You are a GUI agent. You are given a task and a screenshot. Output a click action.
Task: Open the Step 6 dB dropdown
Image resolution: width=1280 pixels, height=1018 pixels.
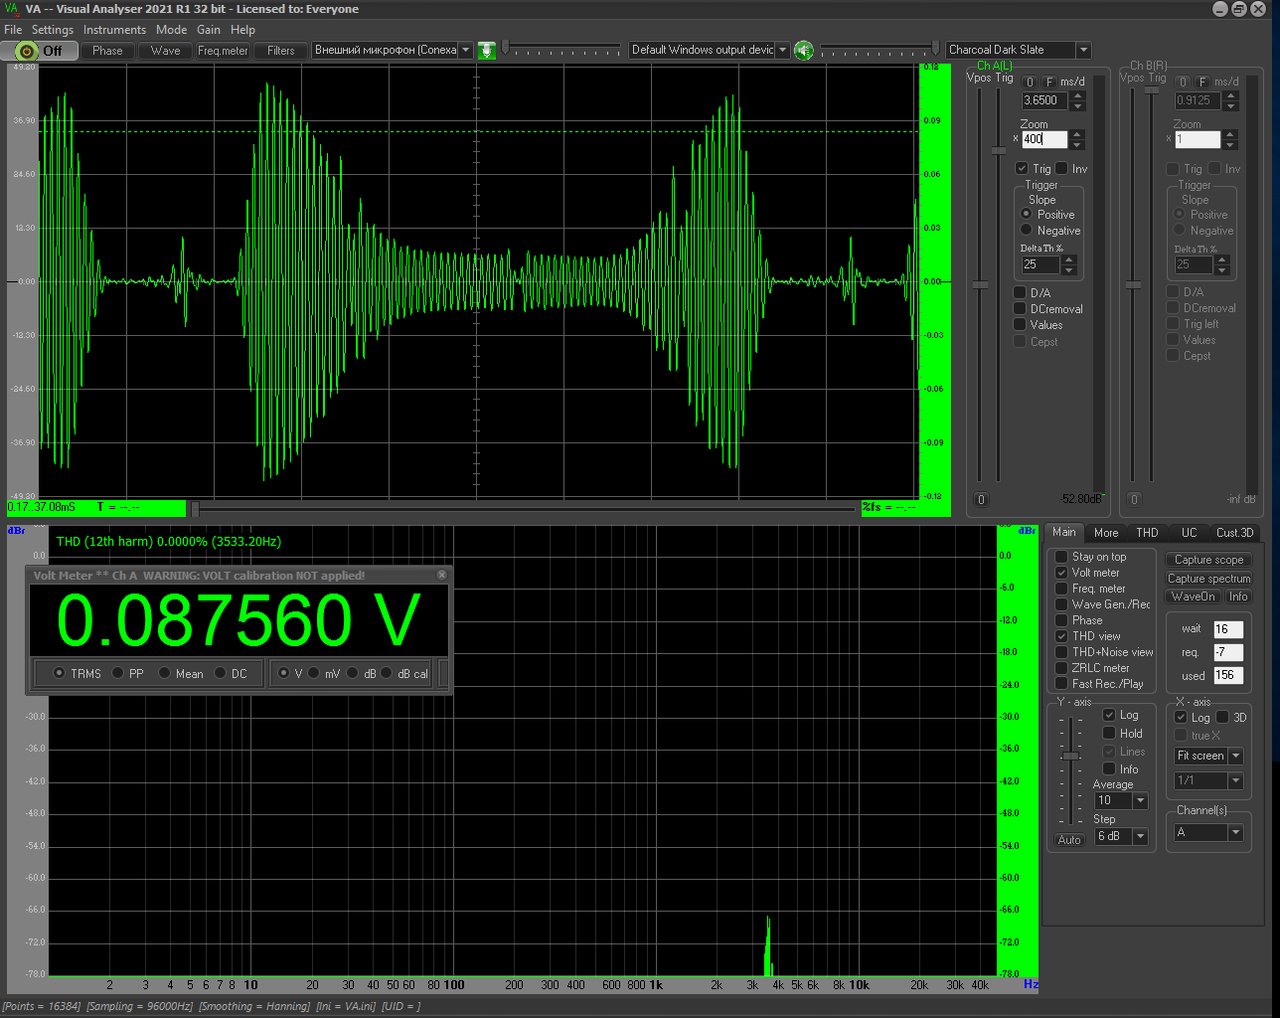[x=1140, y=836]
